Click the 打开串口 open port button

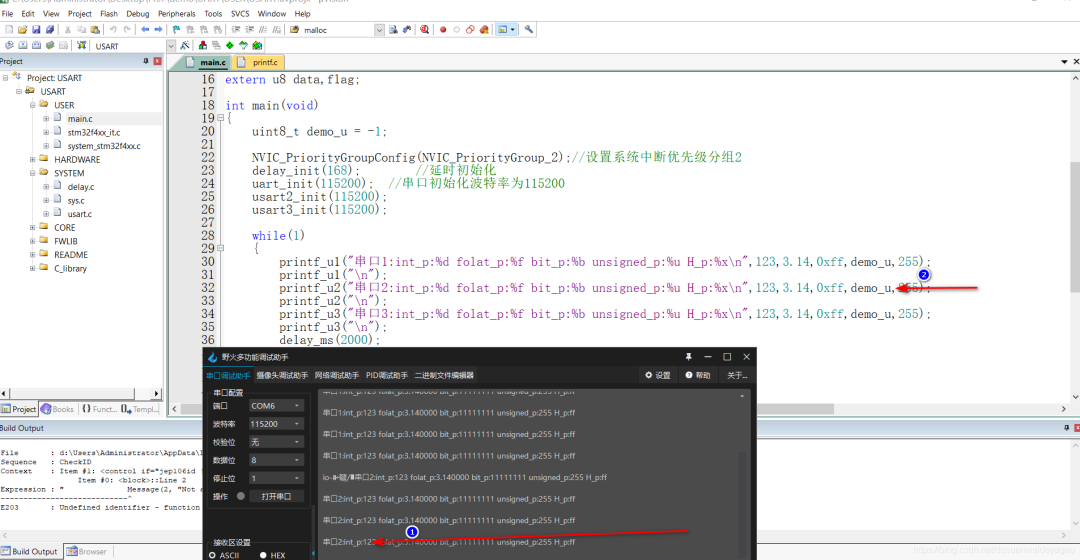pyautogui.click(x=276, y=496)
